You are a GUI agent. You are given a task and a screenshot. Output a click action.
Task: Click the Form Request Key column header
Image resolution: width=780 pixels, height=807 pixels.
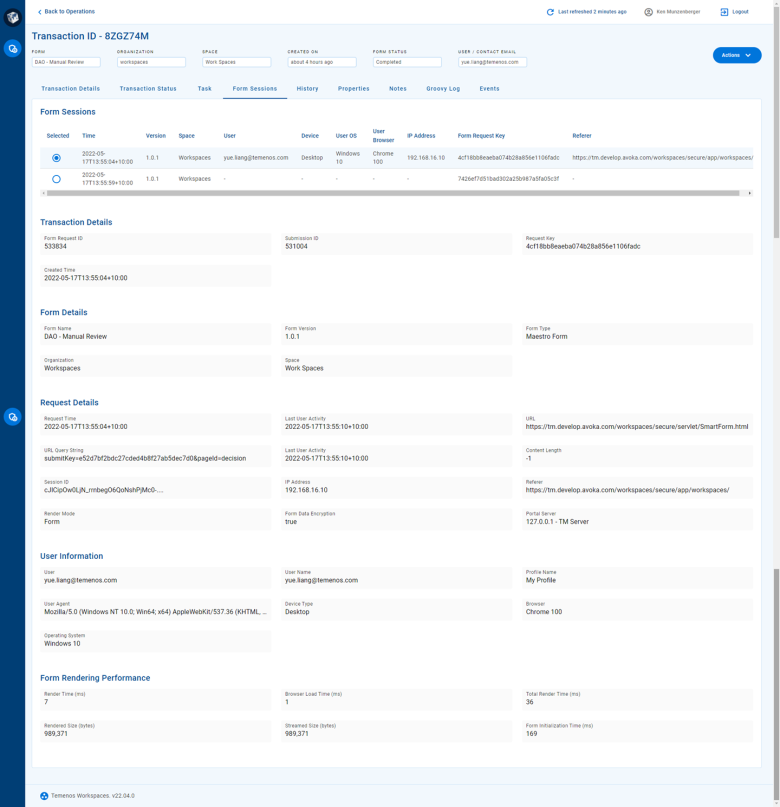[481, 136]
